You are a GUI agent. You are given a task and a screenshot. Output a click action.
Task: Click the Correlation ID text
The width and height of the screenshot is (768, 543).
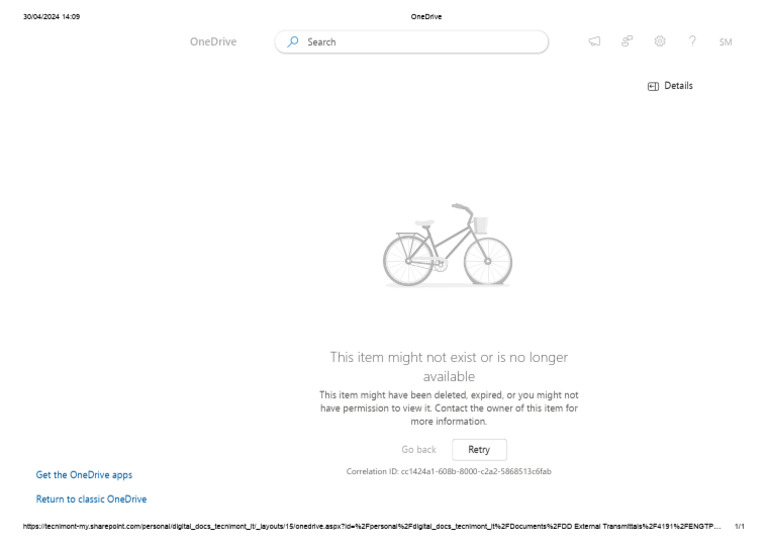point(448,471)
